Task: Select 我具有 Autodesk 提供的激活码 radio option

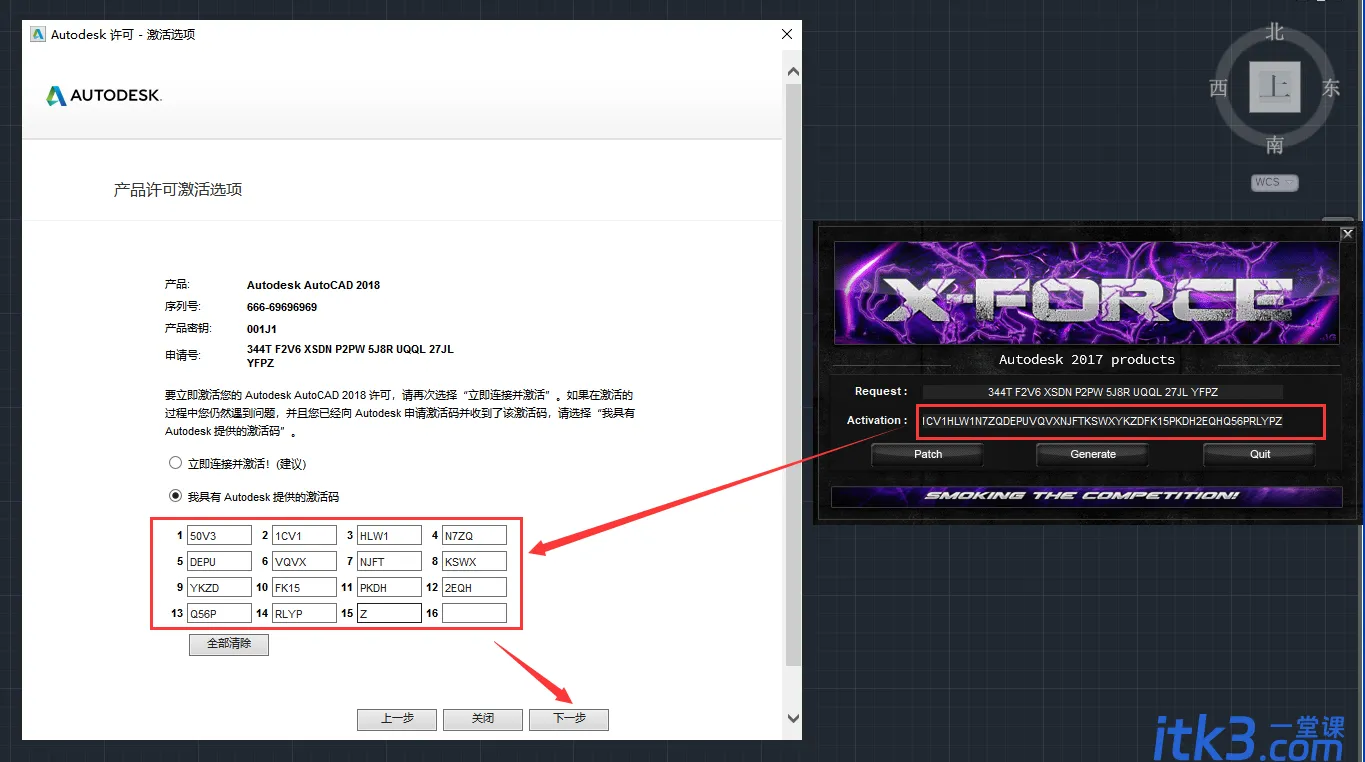Action: (176, 496)
